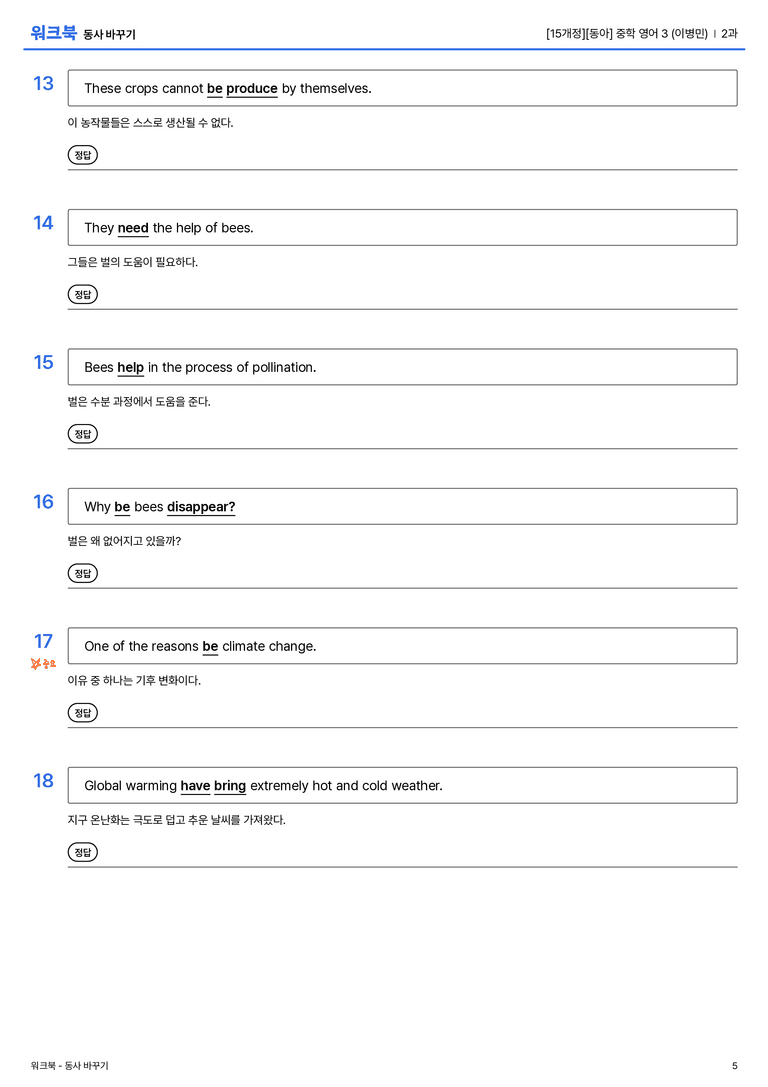Click the 정답 badge under question 13
This screenshot has height=1087, width=768.
tap(82, 155)
